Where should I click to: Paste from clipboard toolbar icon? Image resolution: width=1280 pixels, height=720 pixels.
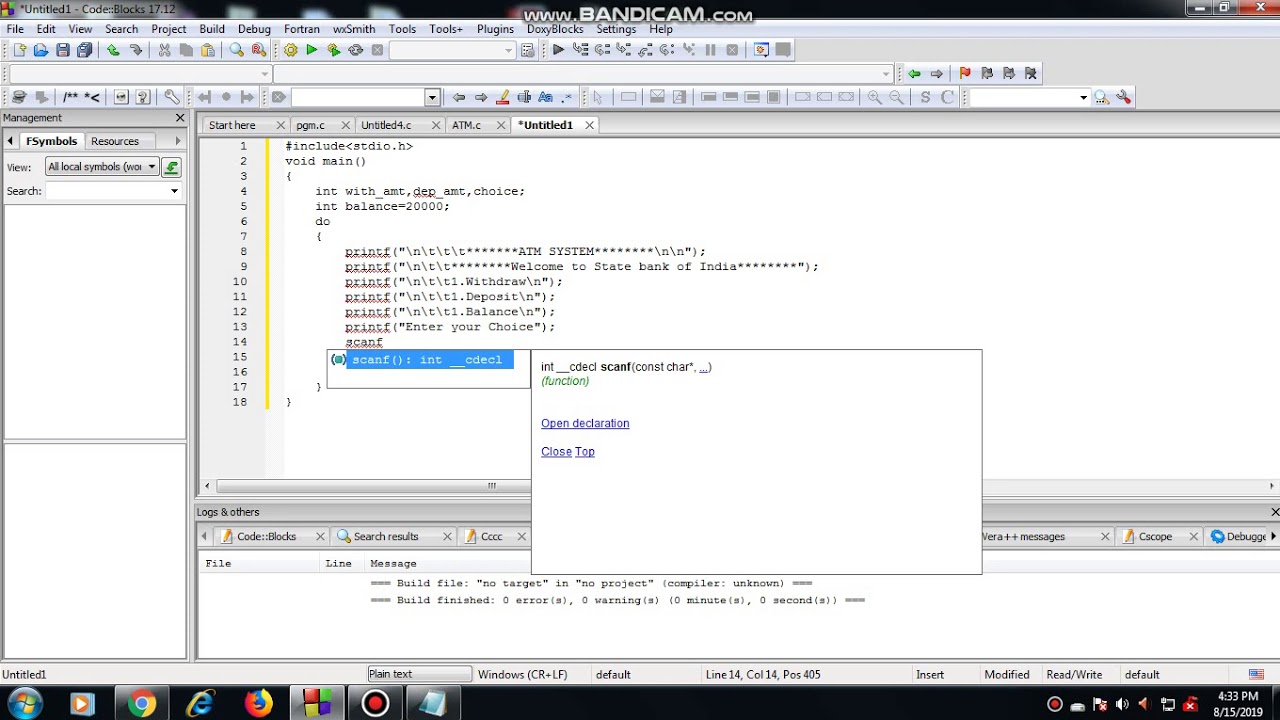click(208, 50)
